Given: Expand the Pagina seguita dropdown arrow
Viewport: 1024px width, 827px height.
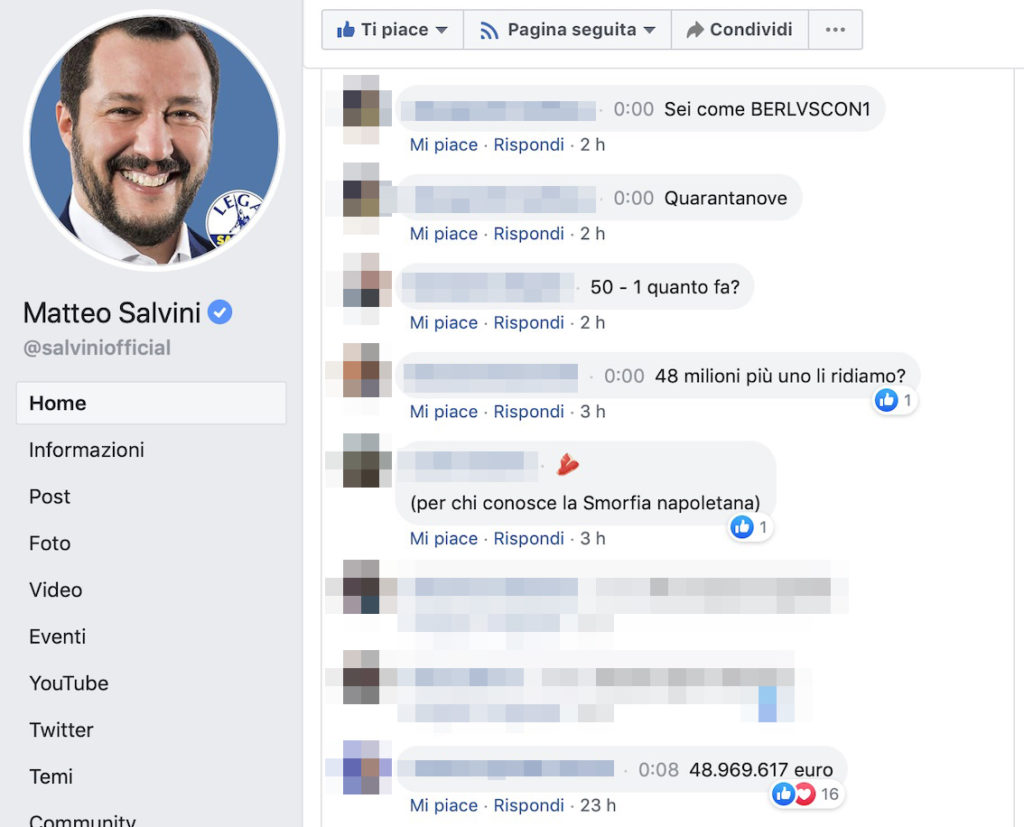Looking at the screenshot, I should tap(649, 30).
